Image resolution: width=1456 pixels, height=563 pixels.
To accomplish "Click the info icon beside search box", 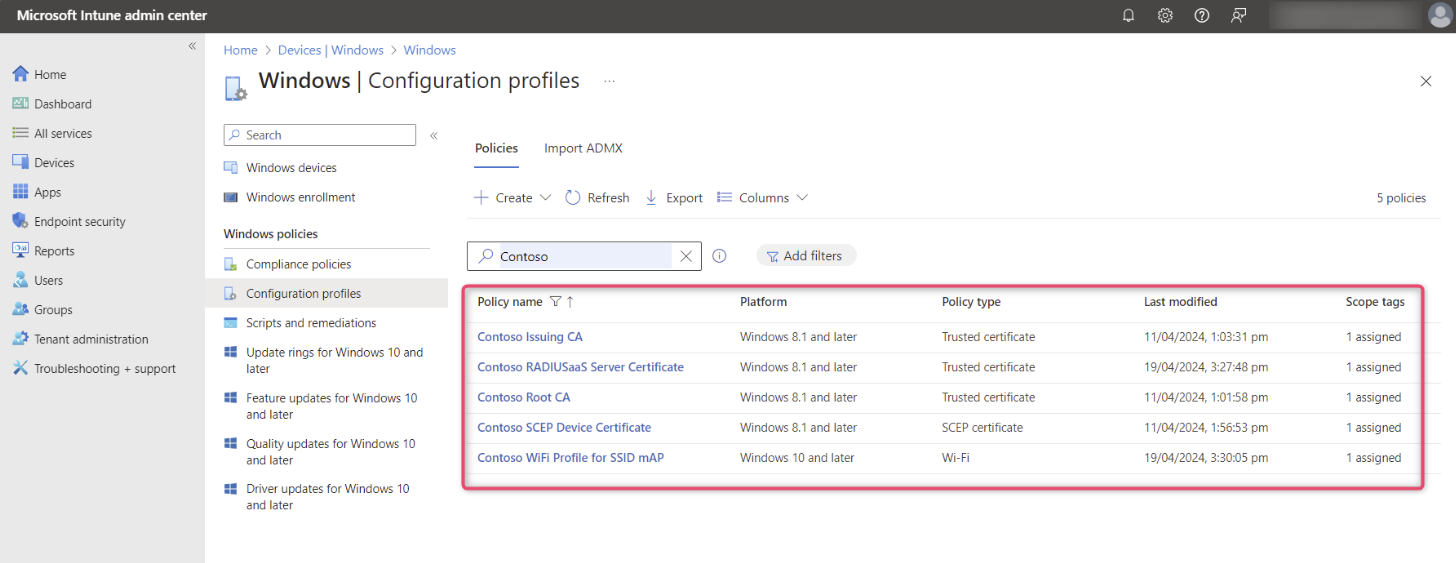I will point(719,256).
